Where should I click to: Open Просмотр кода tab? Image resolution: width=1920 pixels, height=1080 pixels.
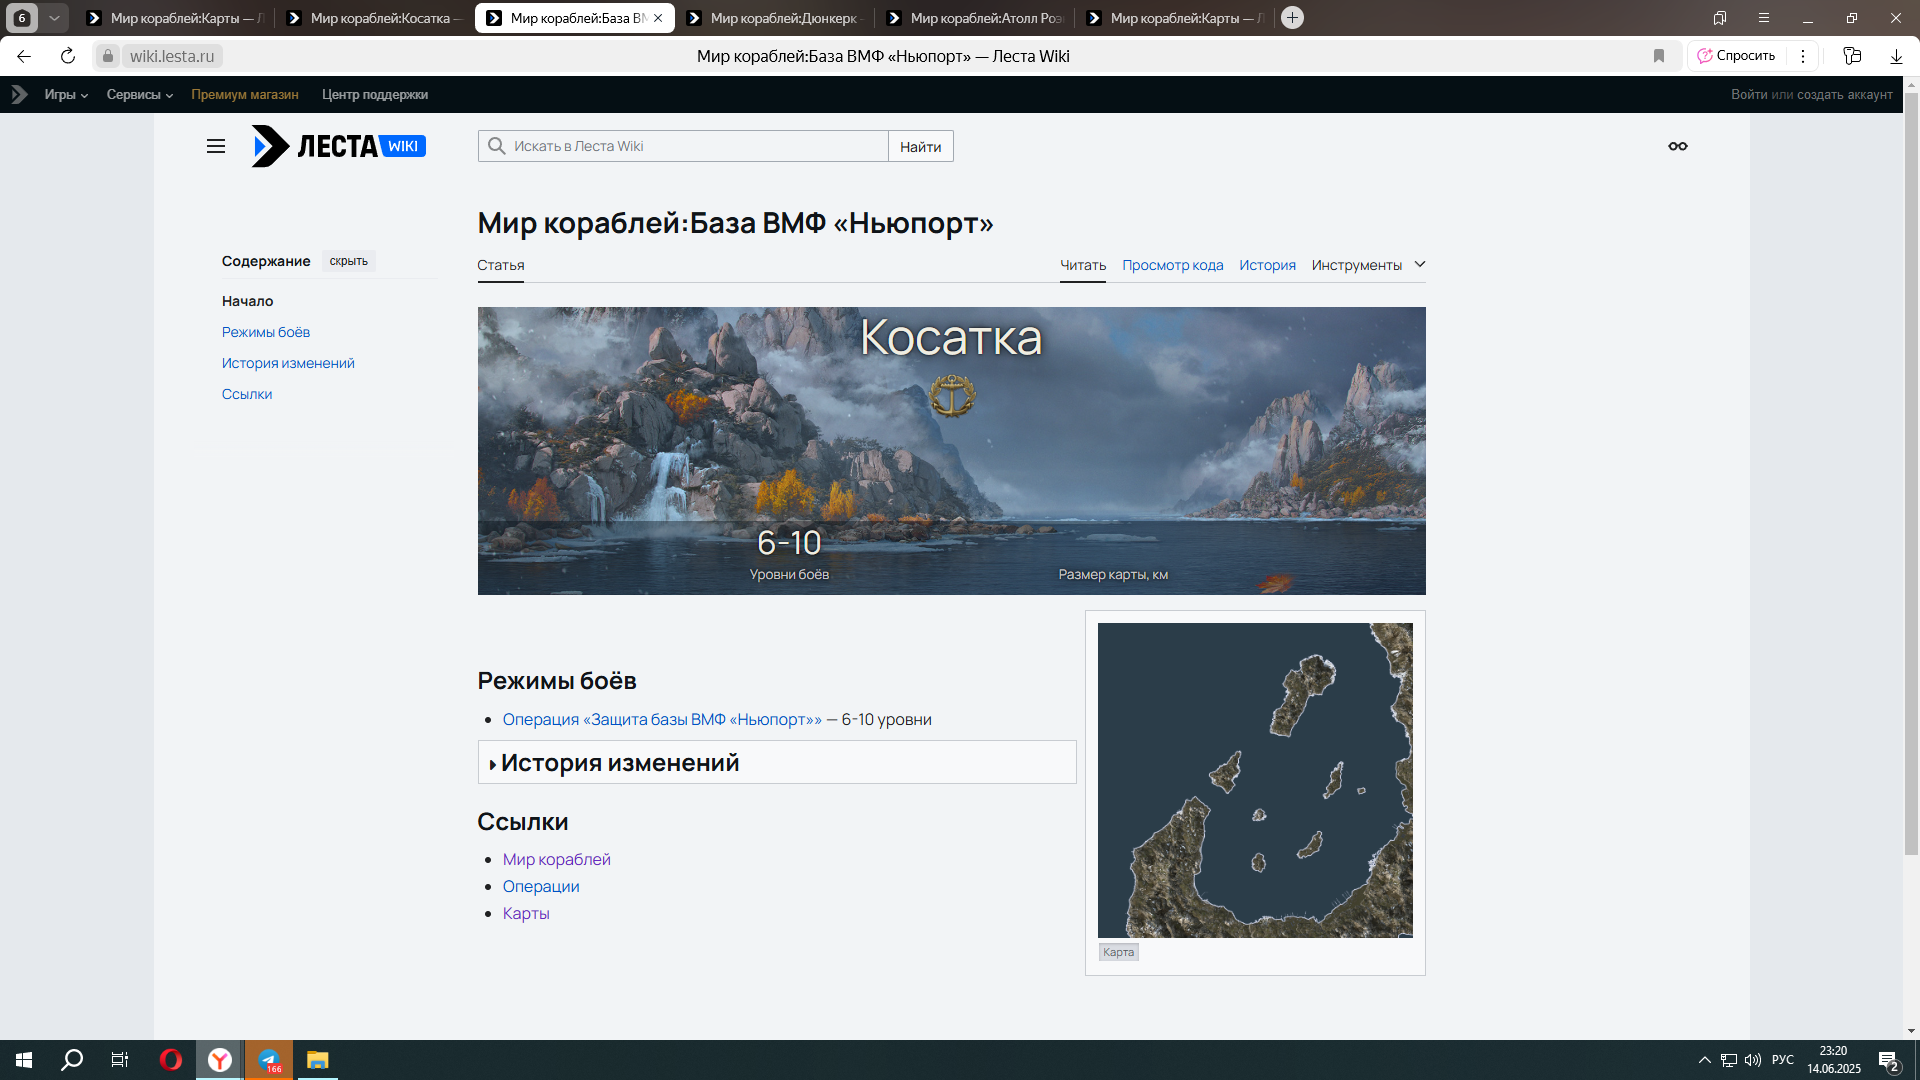pyautogui.click(x=1173, y=265)
